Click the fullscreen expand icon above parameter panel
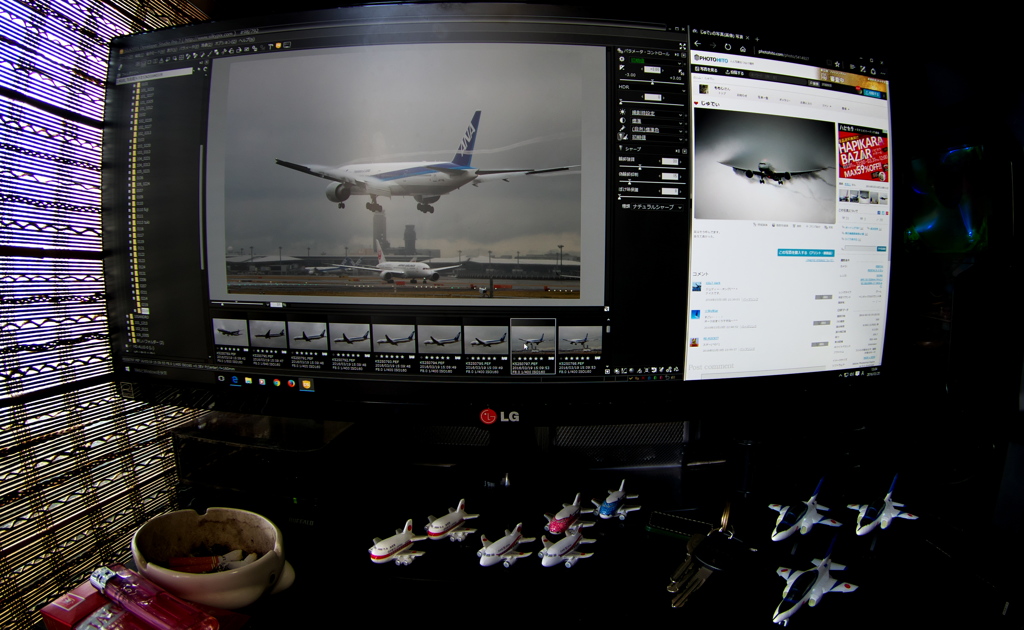Viewport: 1024px width, 630px height. tap(682, 46)
